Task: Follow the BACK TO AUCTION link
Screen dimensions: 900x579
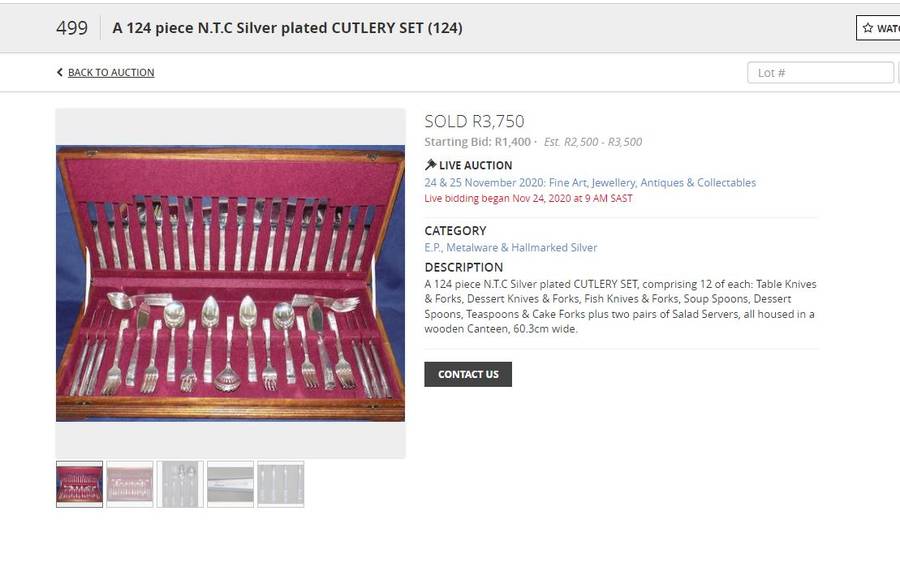Action: (x=108, y=72)
